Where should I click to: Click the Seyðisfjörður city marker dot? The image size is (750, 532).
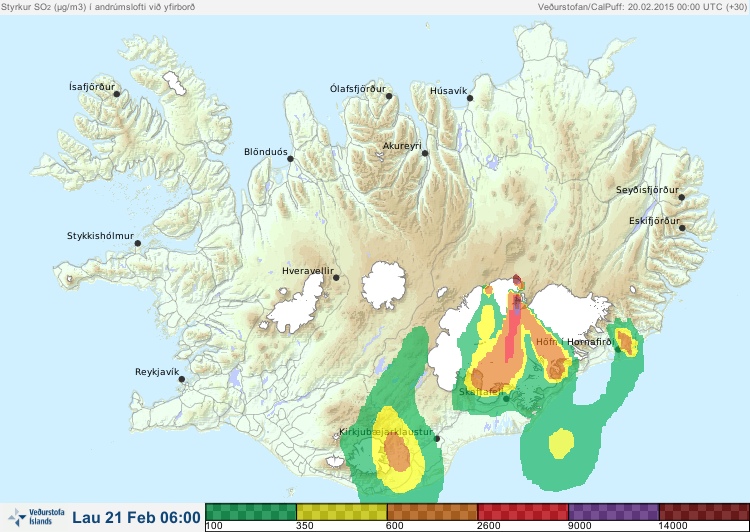click(681, 197)
